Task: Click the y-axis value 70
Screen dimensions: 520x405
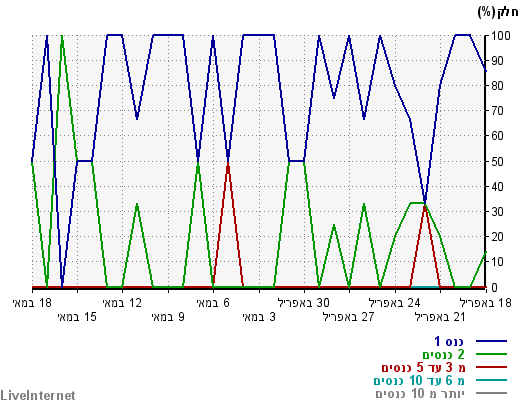Action: coord(498,111)
